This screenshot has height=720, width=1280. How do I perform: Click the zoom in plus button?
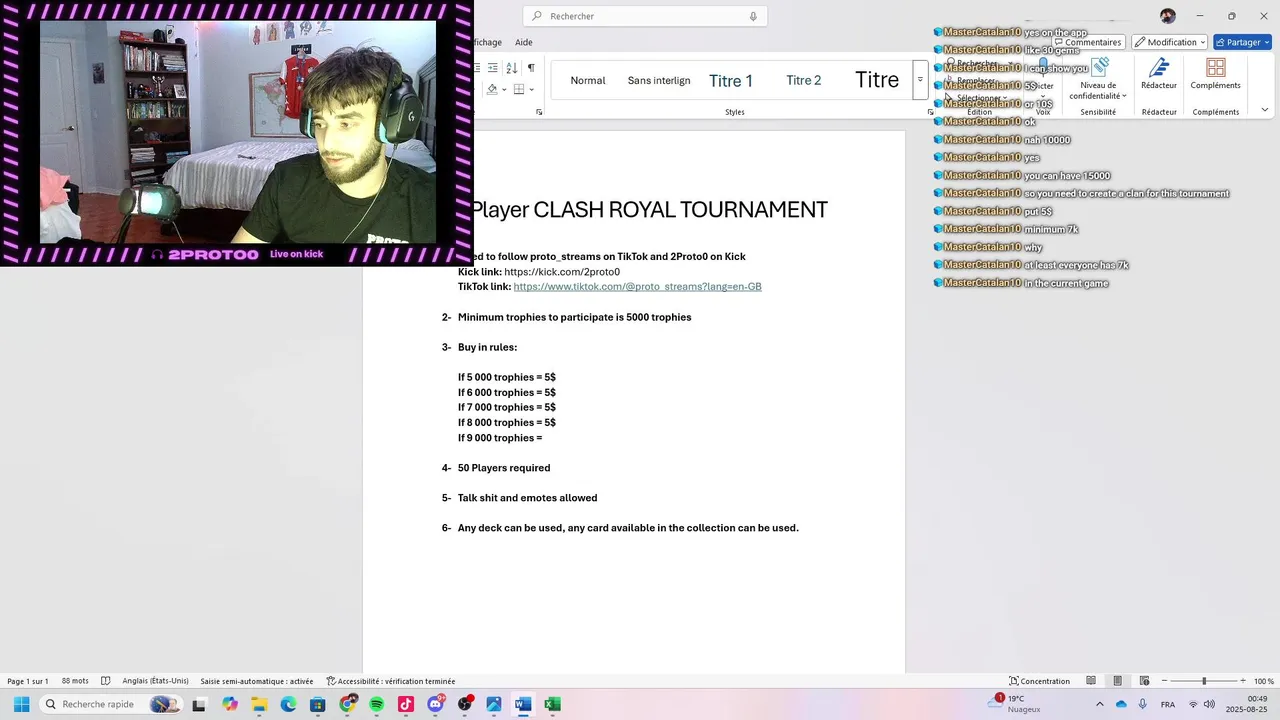pyautogui.click(x=1243, y=681)
